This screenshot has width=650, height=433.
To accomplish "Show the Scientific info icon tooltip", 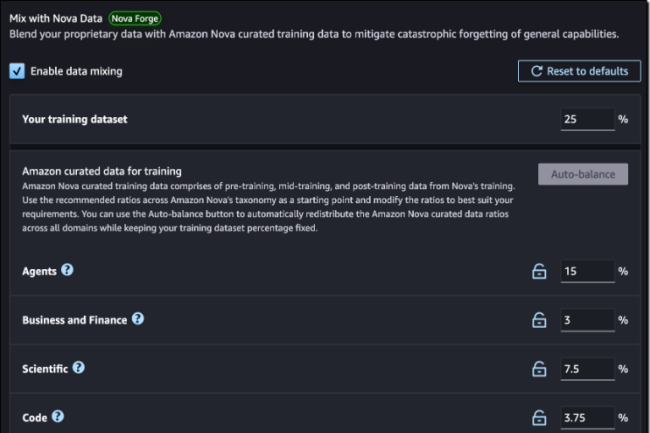I will coord(79,368).
